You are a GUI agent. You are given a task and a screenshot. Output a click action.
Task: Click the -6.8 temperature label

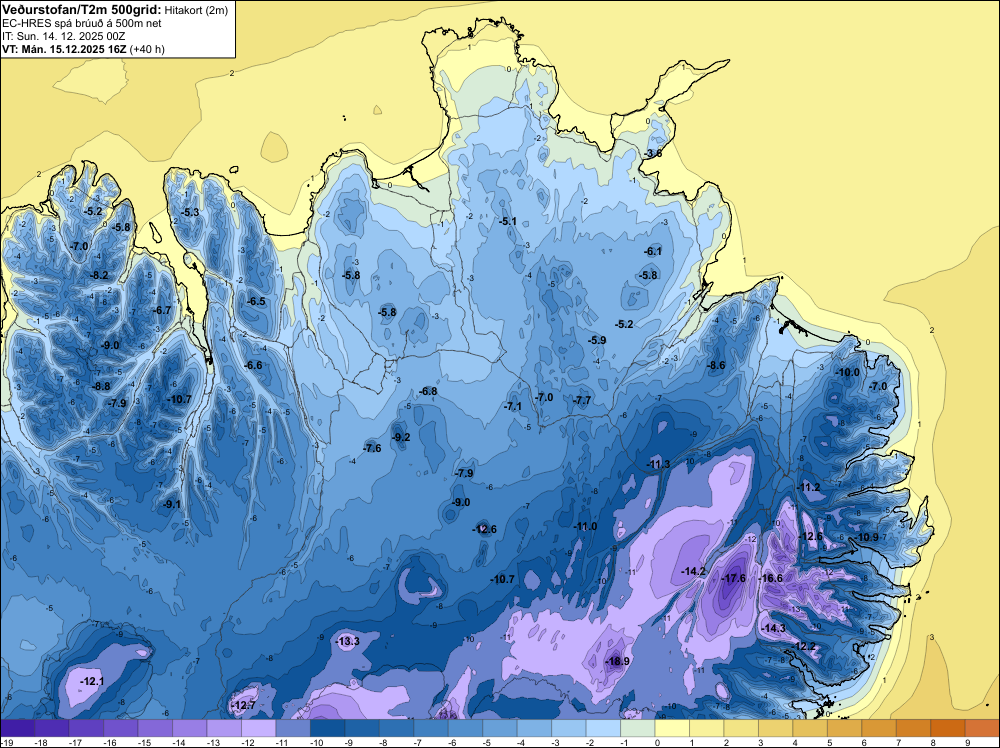click(x=428, y=391)
